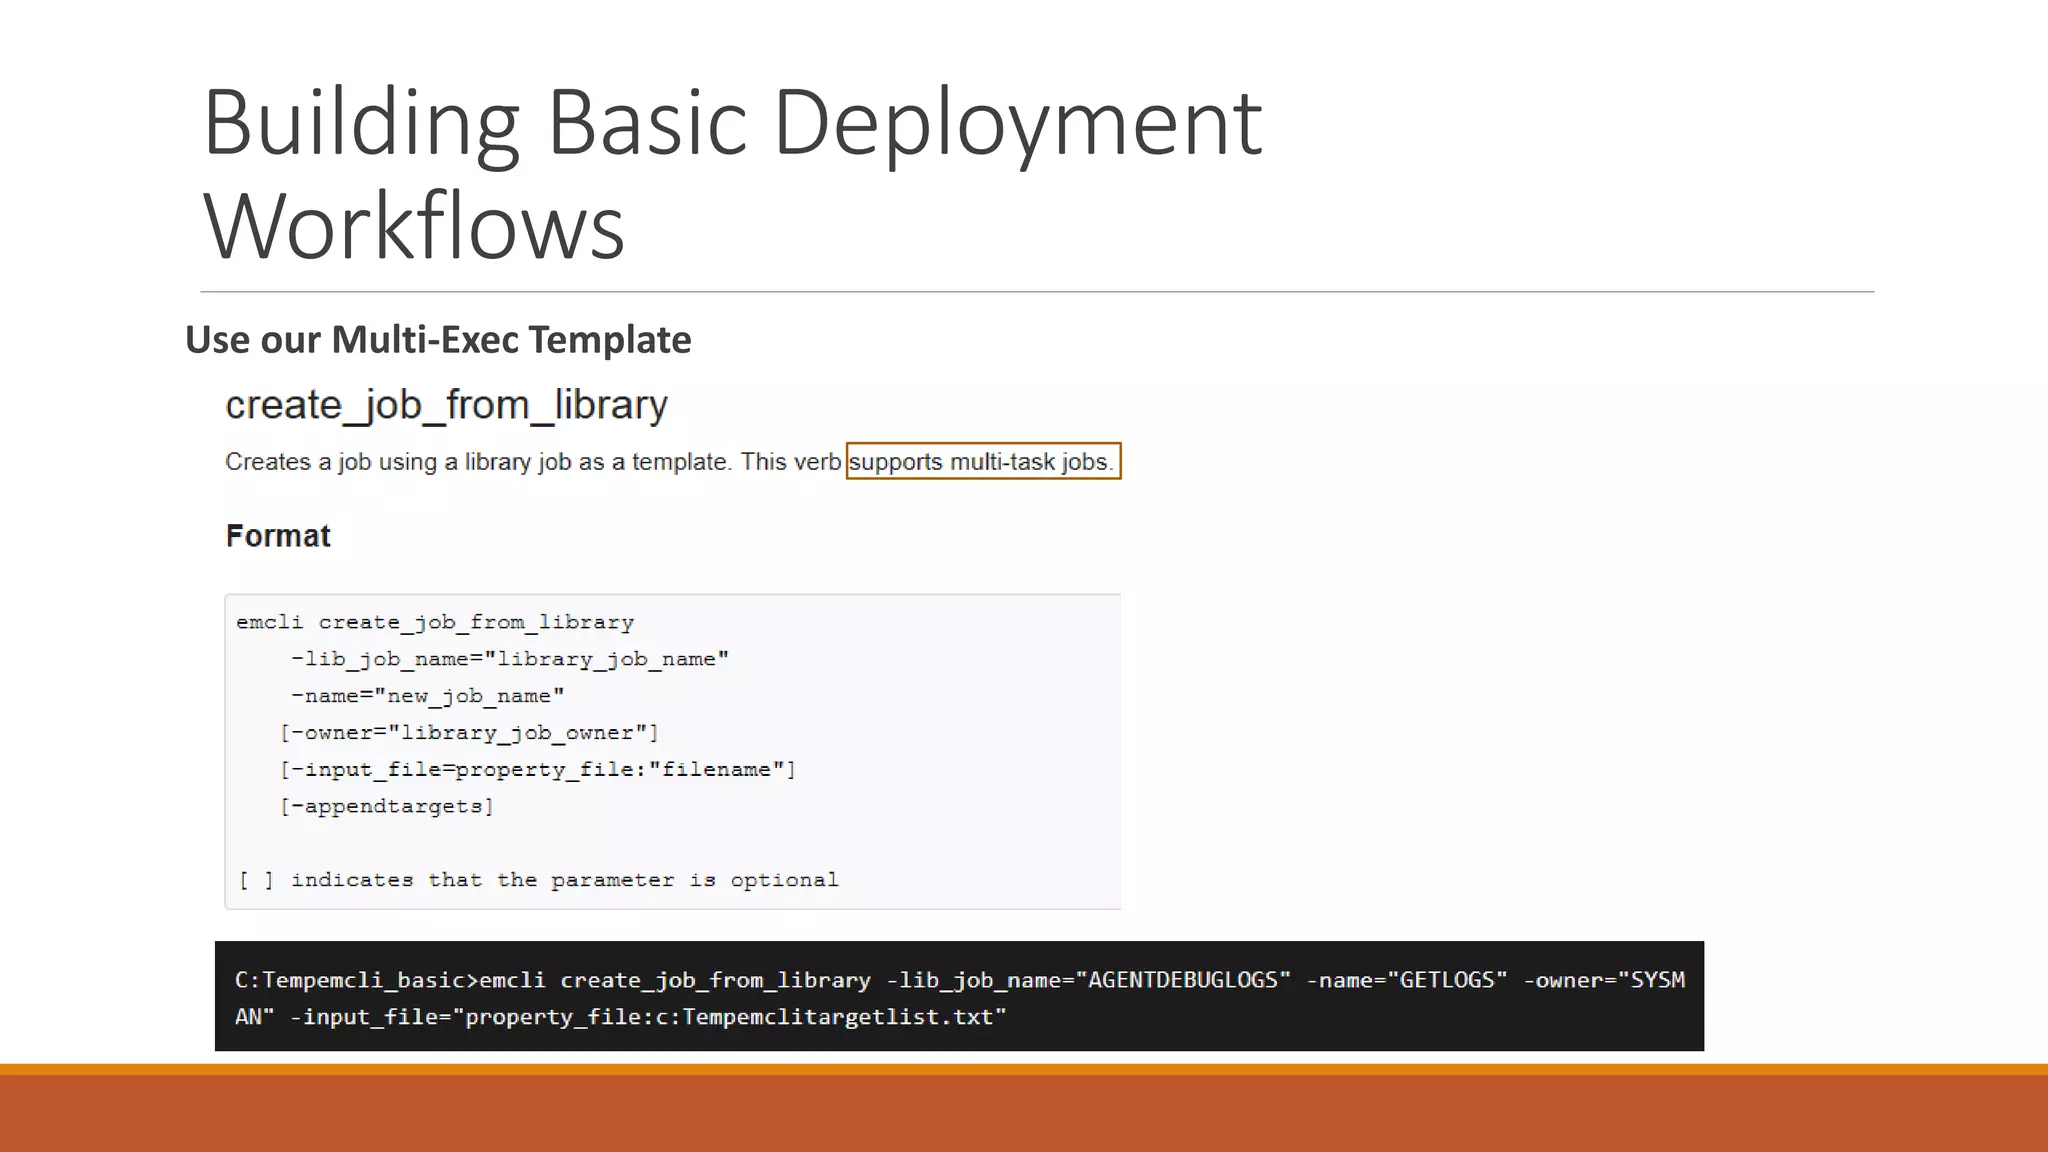The height and width of the screenshot is (1152, 2048).
Task: Click the [-input_file=property_file:"filename"] line
Action: tap(538, 770)
